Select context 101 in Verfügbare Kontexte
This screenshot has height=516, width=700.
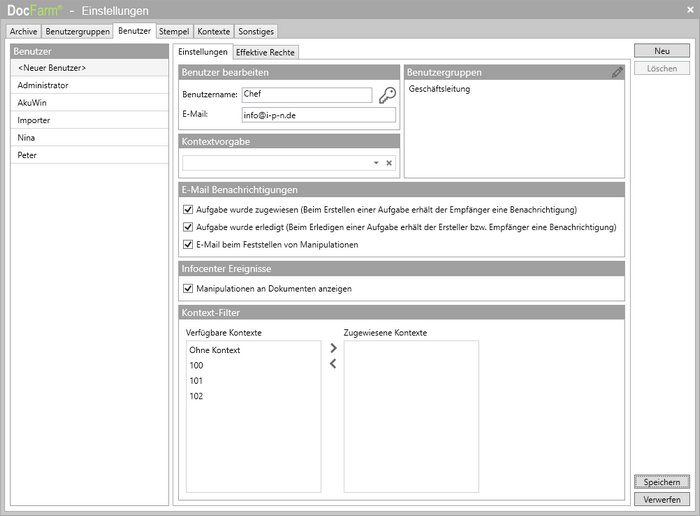(197, 381)
